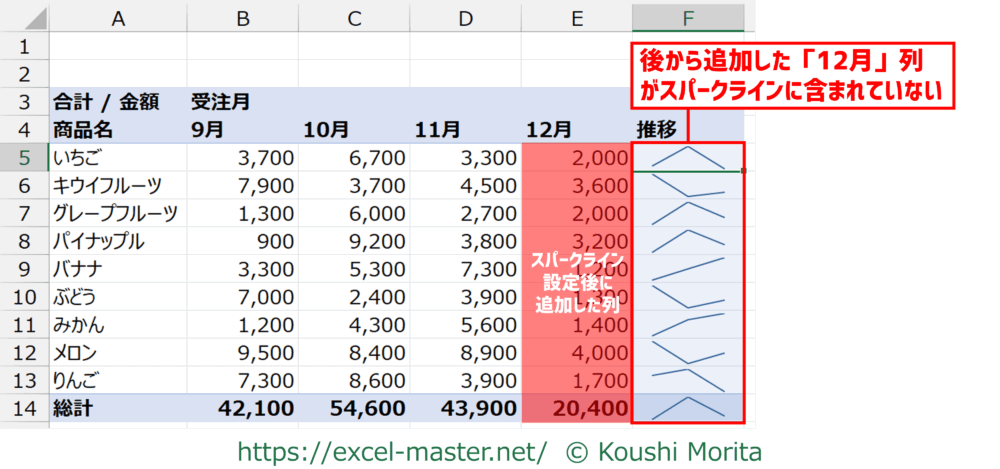Click the 総計 row sparkline
The image size is (1000, 469).
coord(687,408)
